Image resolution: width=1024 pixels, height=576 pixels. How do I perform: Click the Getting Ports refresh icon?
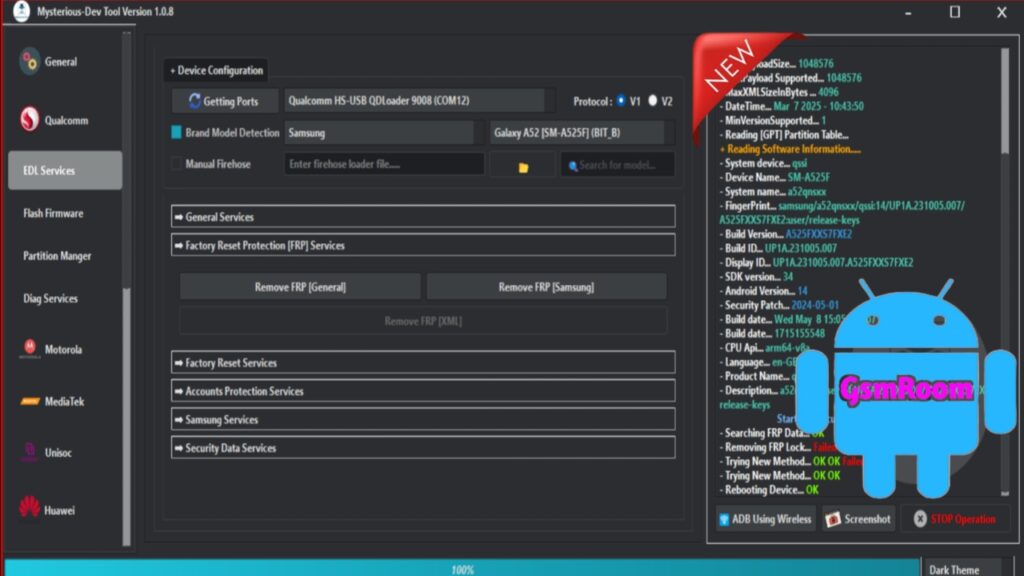coord(193,101)
